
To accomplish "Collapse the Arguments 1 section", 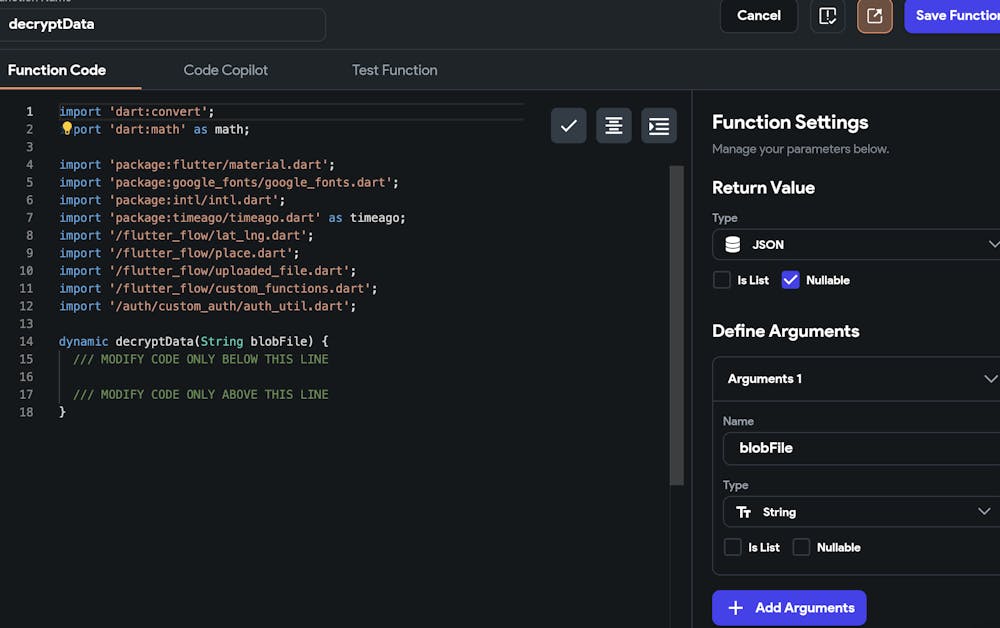I will tap(990, 379).
